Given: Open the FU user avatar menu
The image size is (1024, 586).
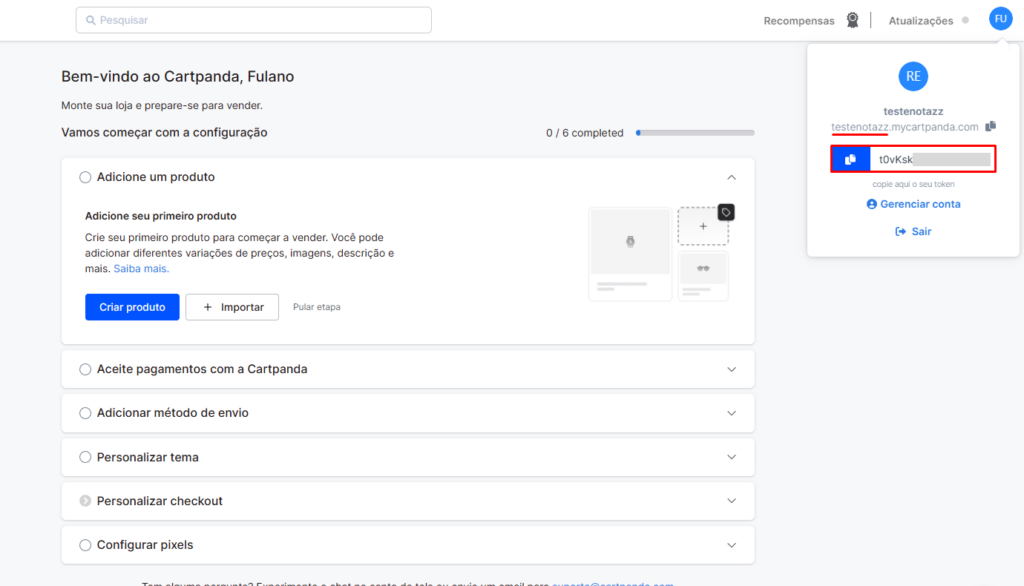Looking at the screenshot, I should (x=1000, y=19).
